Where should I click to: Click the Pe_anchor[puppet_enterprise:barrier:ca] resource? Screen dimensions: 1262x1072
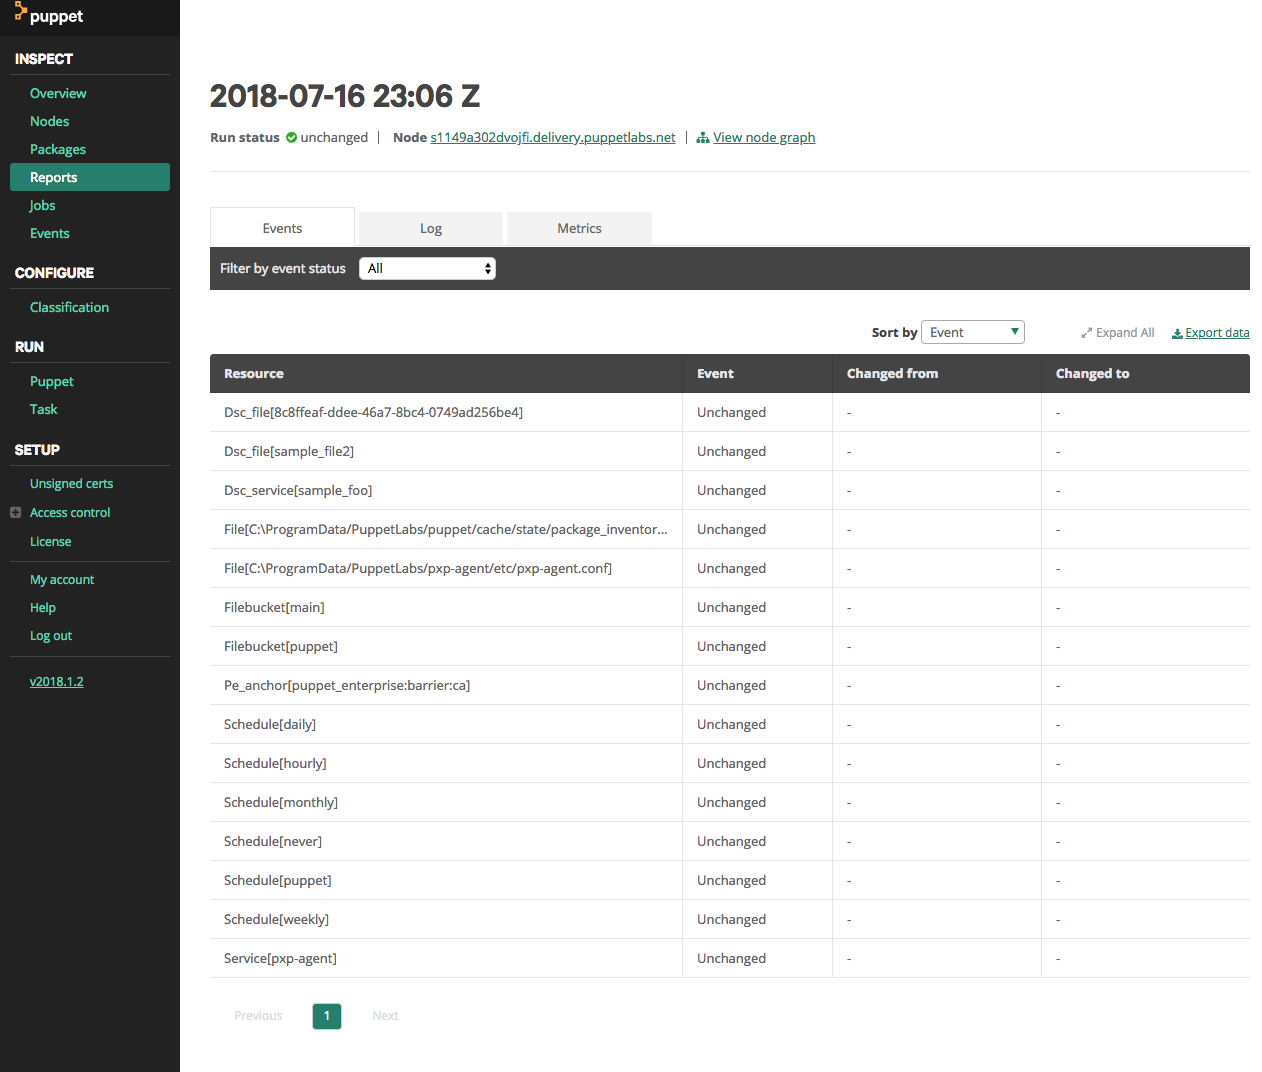tap(347, 685)
